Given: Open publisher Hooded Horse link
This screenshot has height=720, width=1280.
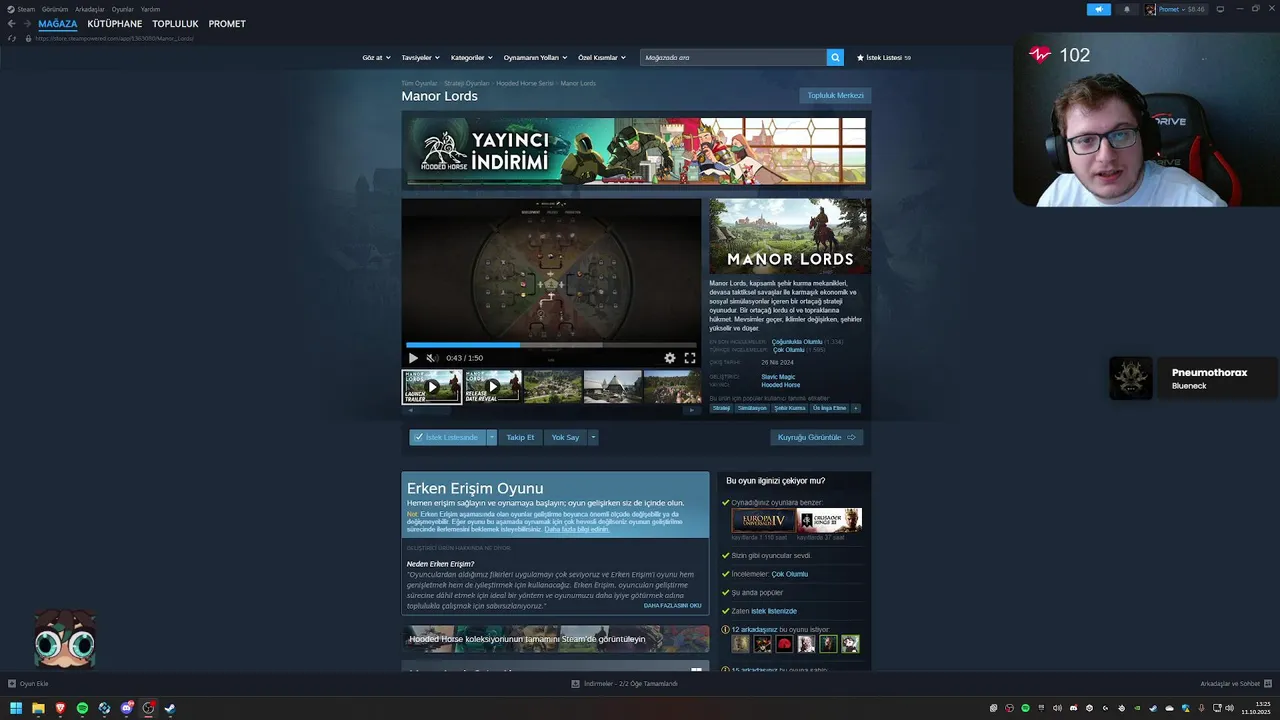Looking at the screenshot, I should 781,385.
